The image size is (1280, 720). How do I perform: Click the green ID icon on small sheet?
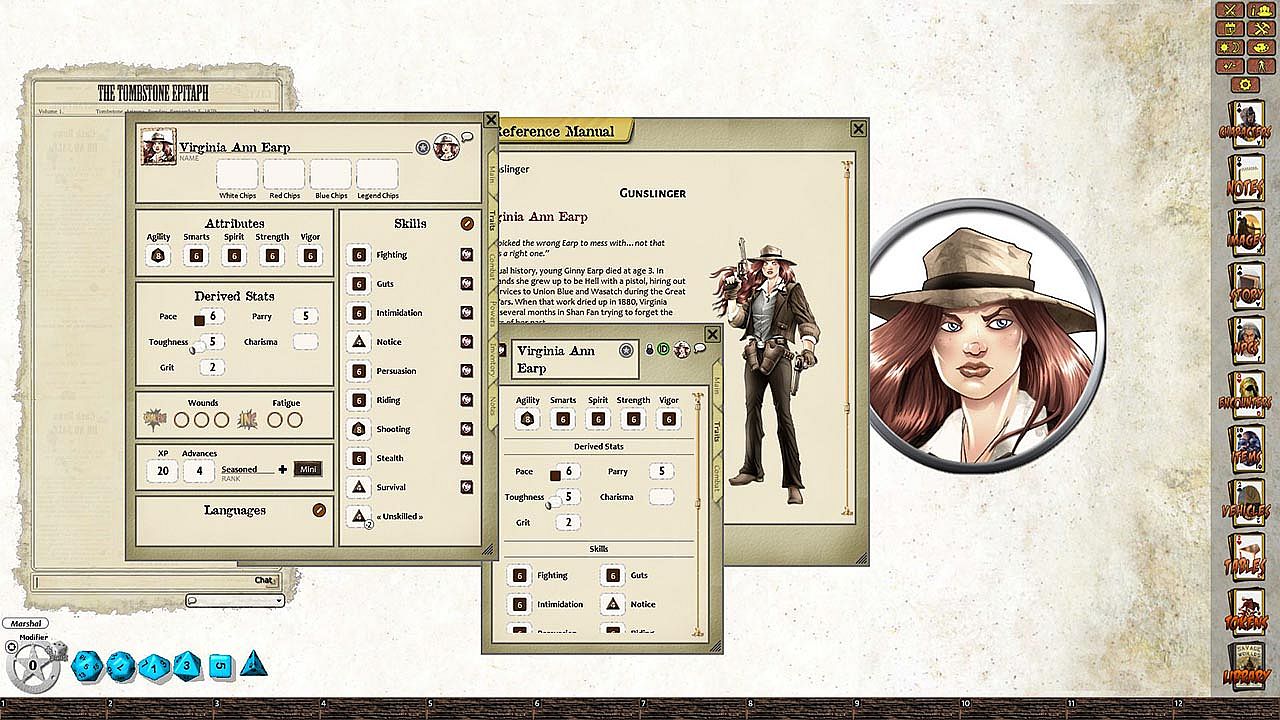click(x=663, y=350)
